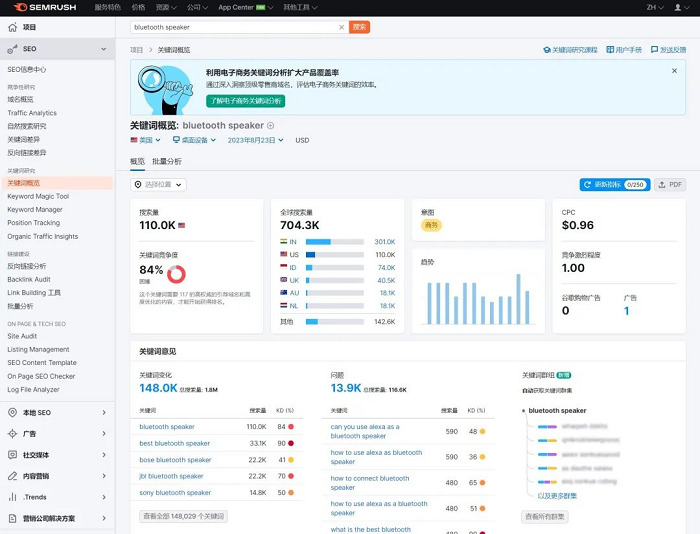Open 价格 in top navigation

[138, 7]
